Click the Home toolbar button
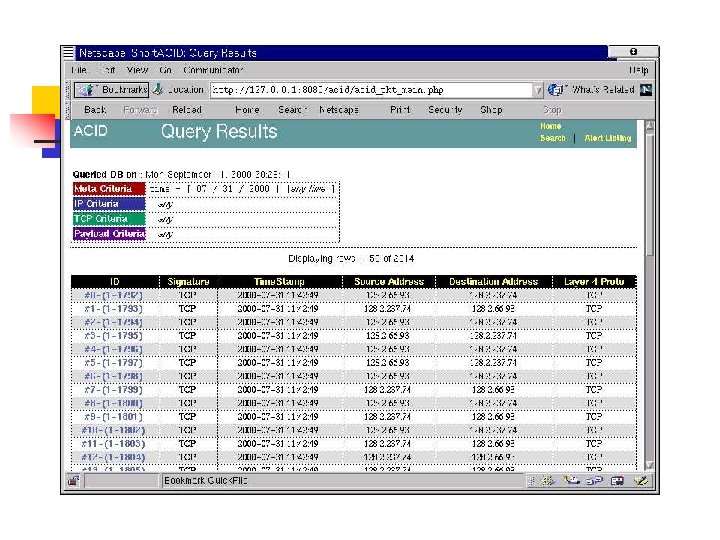Image resolution: width=720 pixels, height=540 pixels. click(248, 110)
